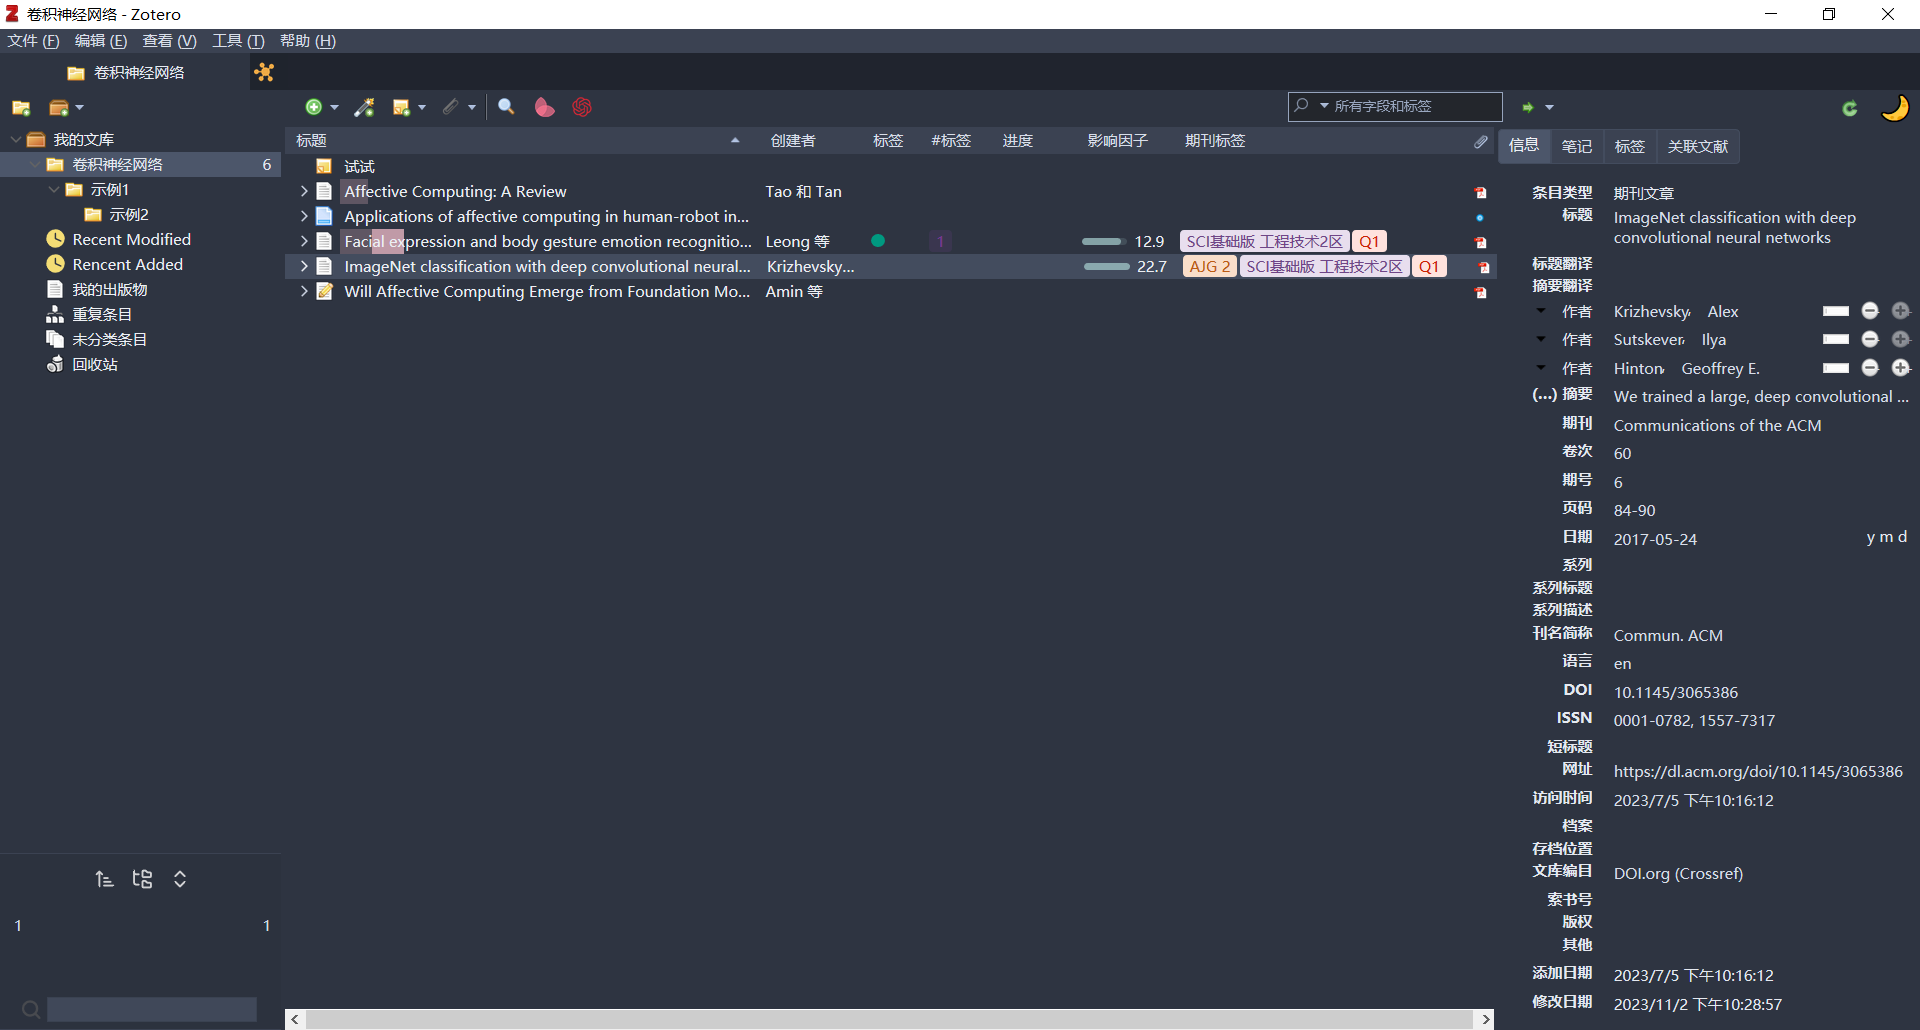Remove the author Sutskever with the minus button
1920x1030 pixels.
point(1870,339)
